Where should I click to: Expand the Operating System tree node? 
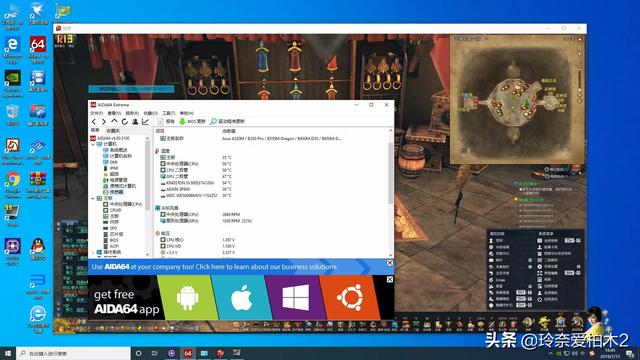point(93,253)
